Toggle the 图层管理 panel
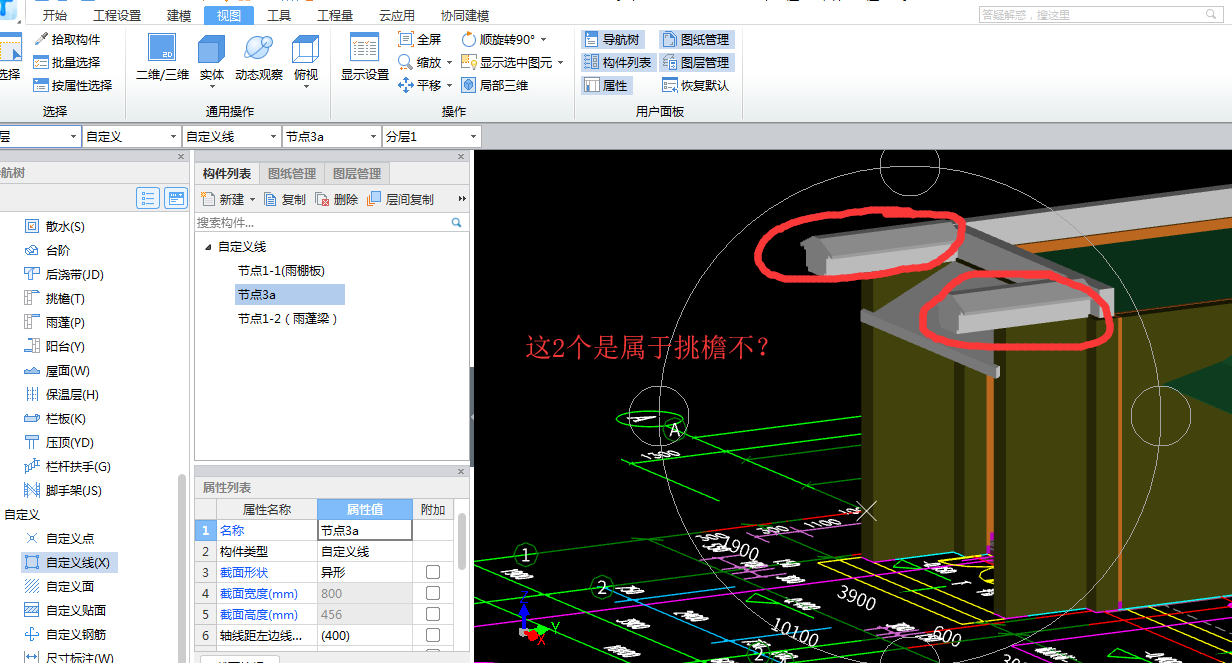 [695, 62]
